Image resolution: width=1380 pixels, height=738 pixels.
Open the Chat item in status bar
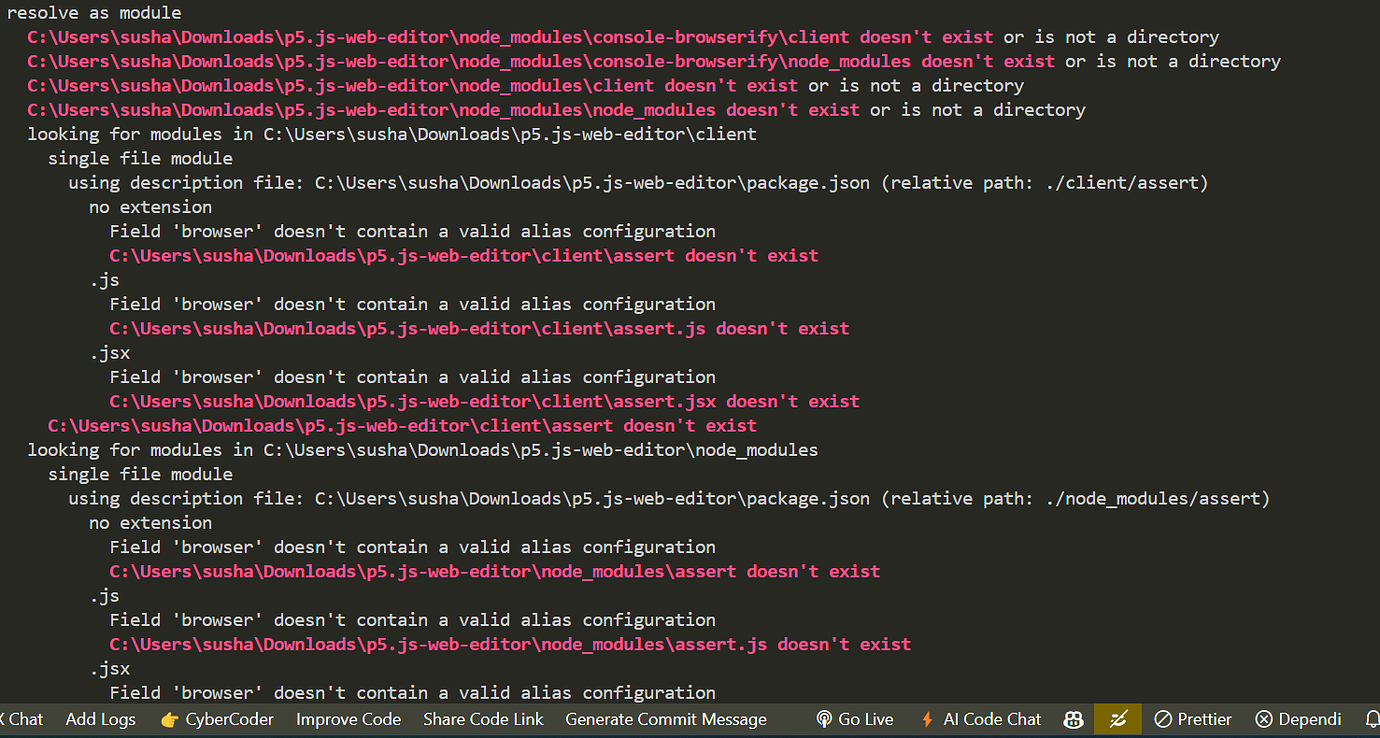click(x=26, y=719)
